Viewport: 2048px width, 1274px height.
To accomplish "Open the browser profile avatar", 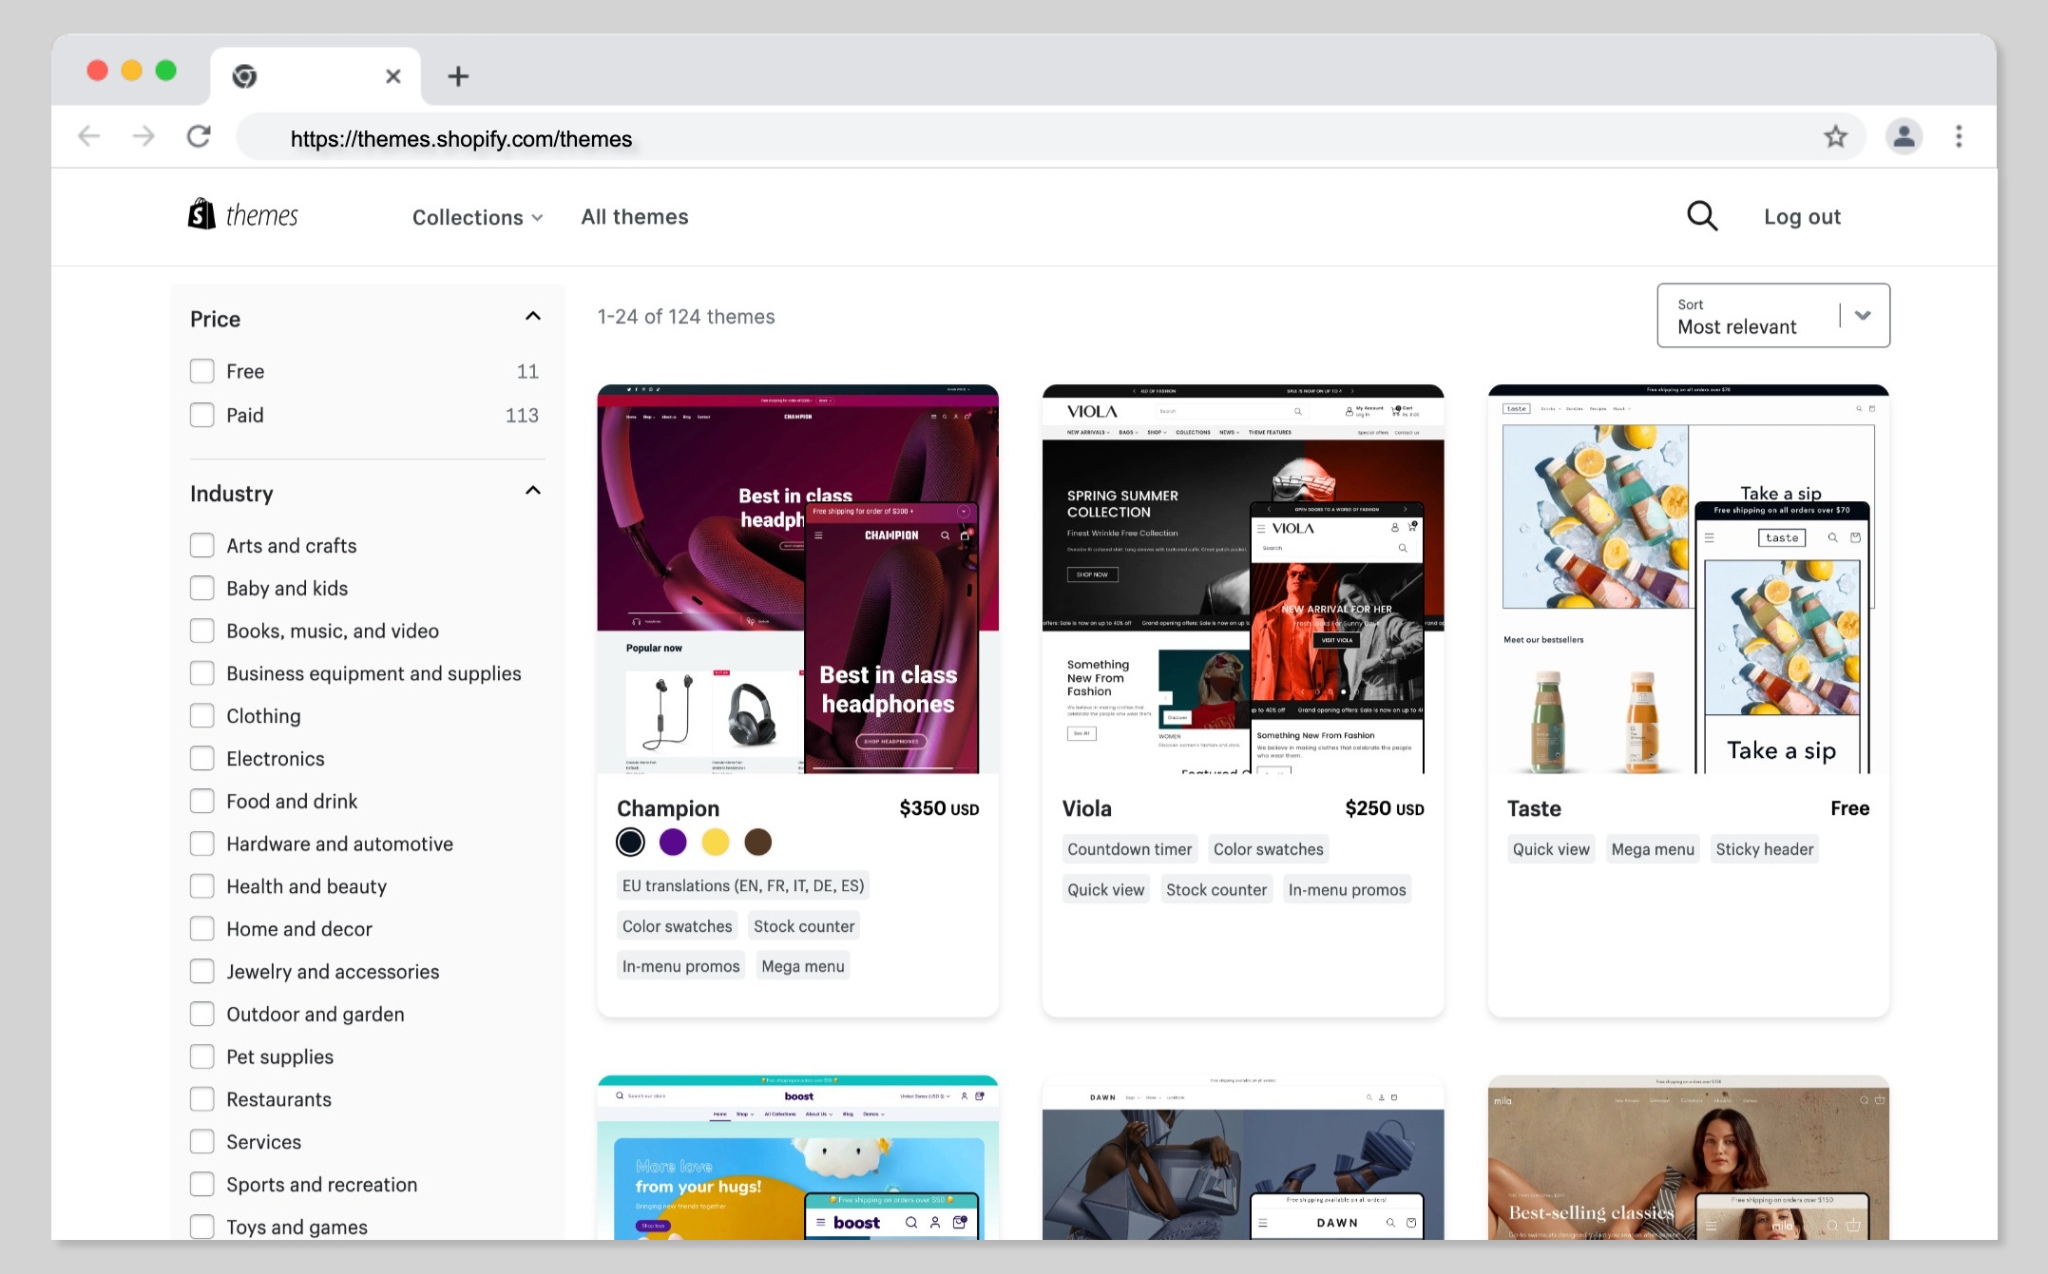I will (1904, 136).
